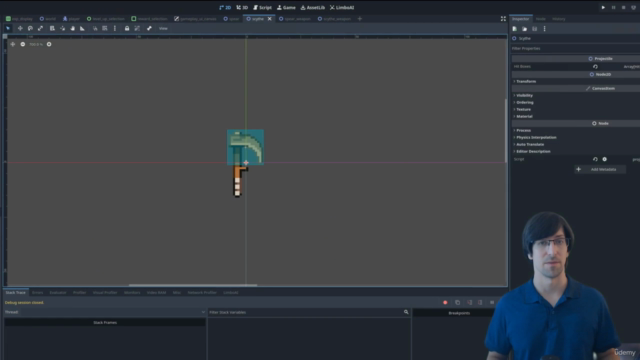Switch to the 2D workspace
This screenshot has height=360, width=640.
click(x=225, y=7)
